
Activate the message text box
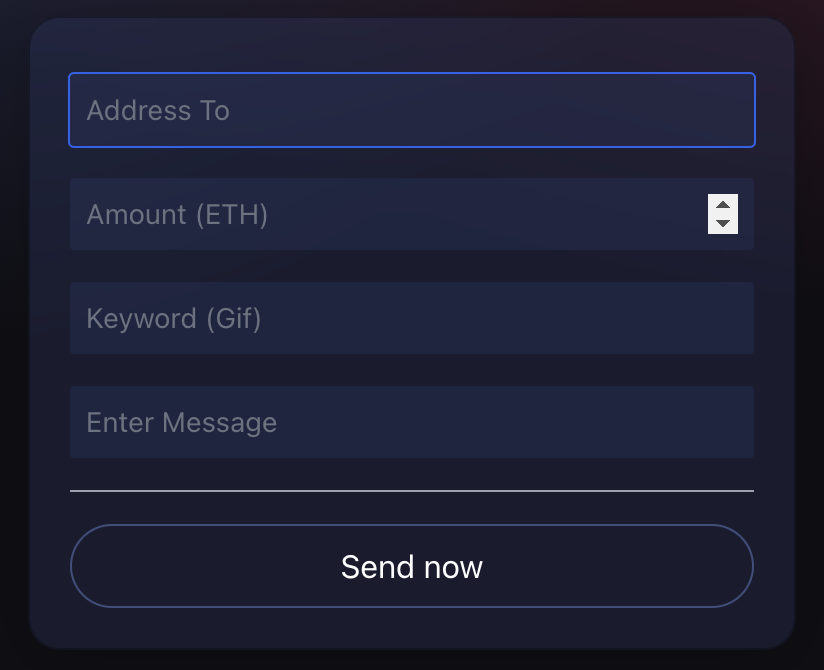pos(411,422)
